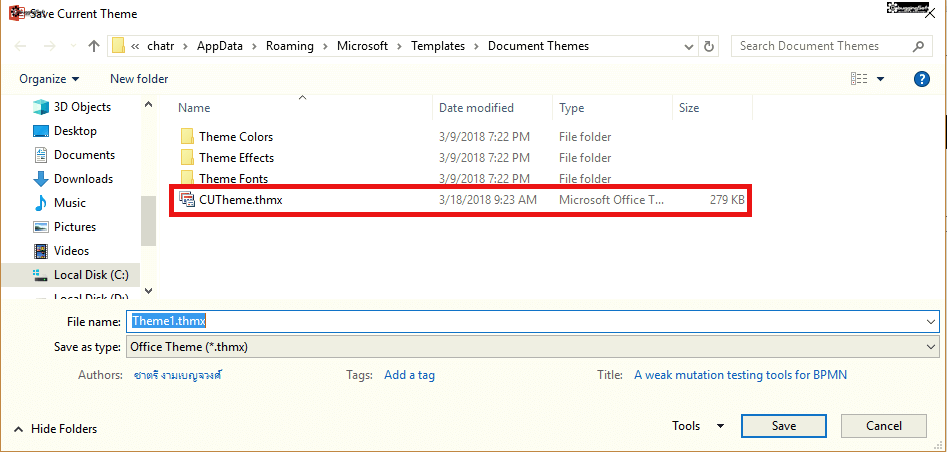Click the Help question mark icon

click(x=922, y=79)
